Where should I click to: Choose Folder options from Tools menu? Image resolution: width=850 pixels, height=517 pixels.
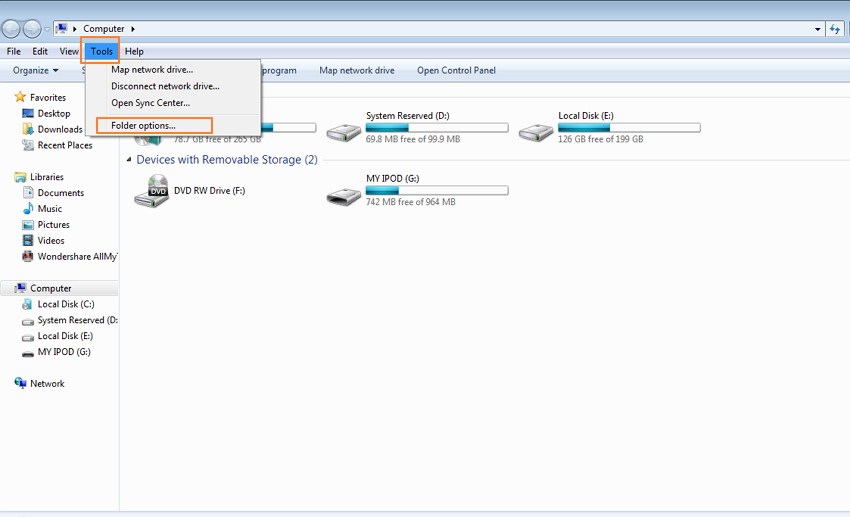(143, 126)
